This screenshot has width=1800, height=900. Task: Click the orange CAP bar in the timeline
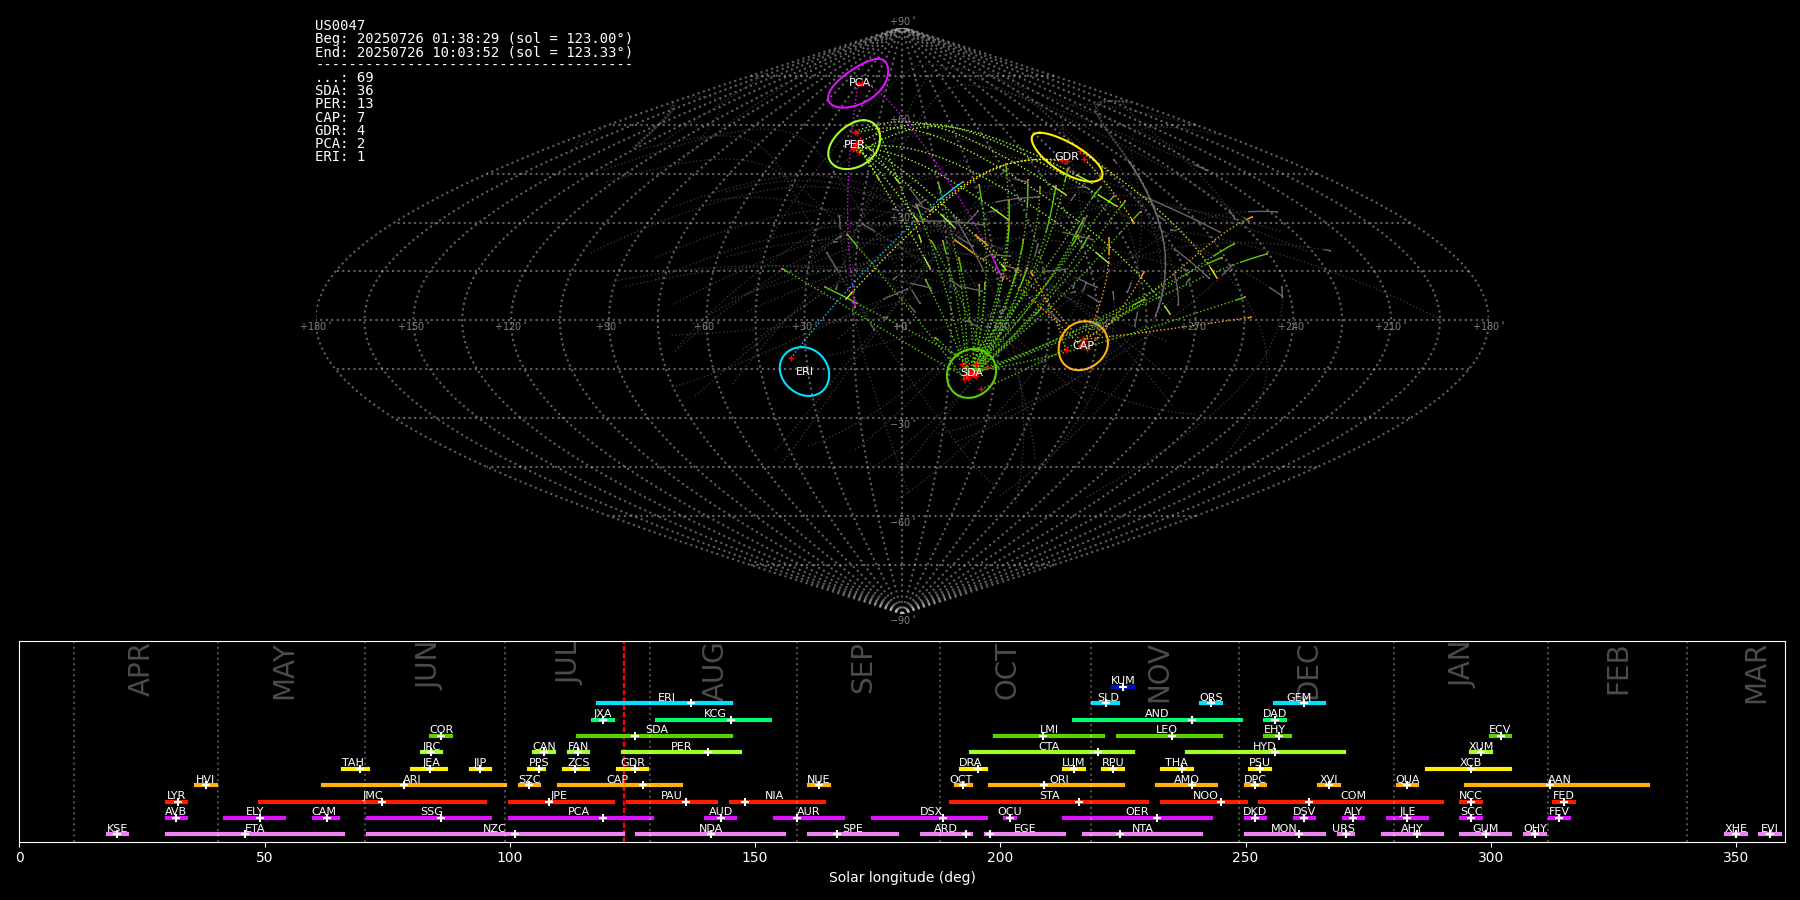pos(620,785)
